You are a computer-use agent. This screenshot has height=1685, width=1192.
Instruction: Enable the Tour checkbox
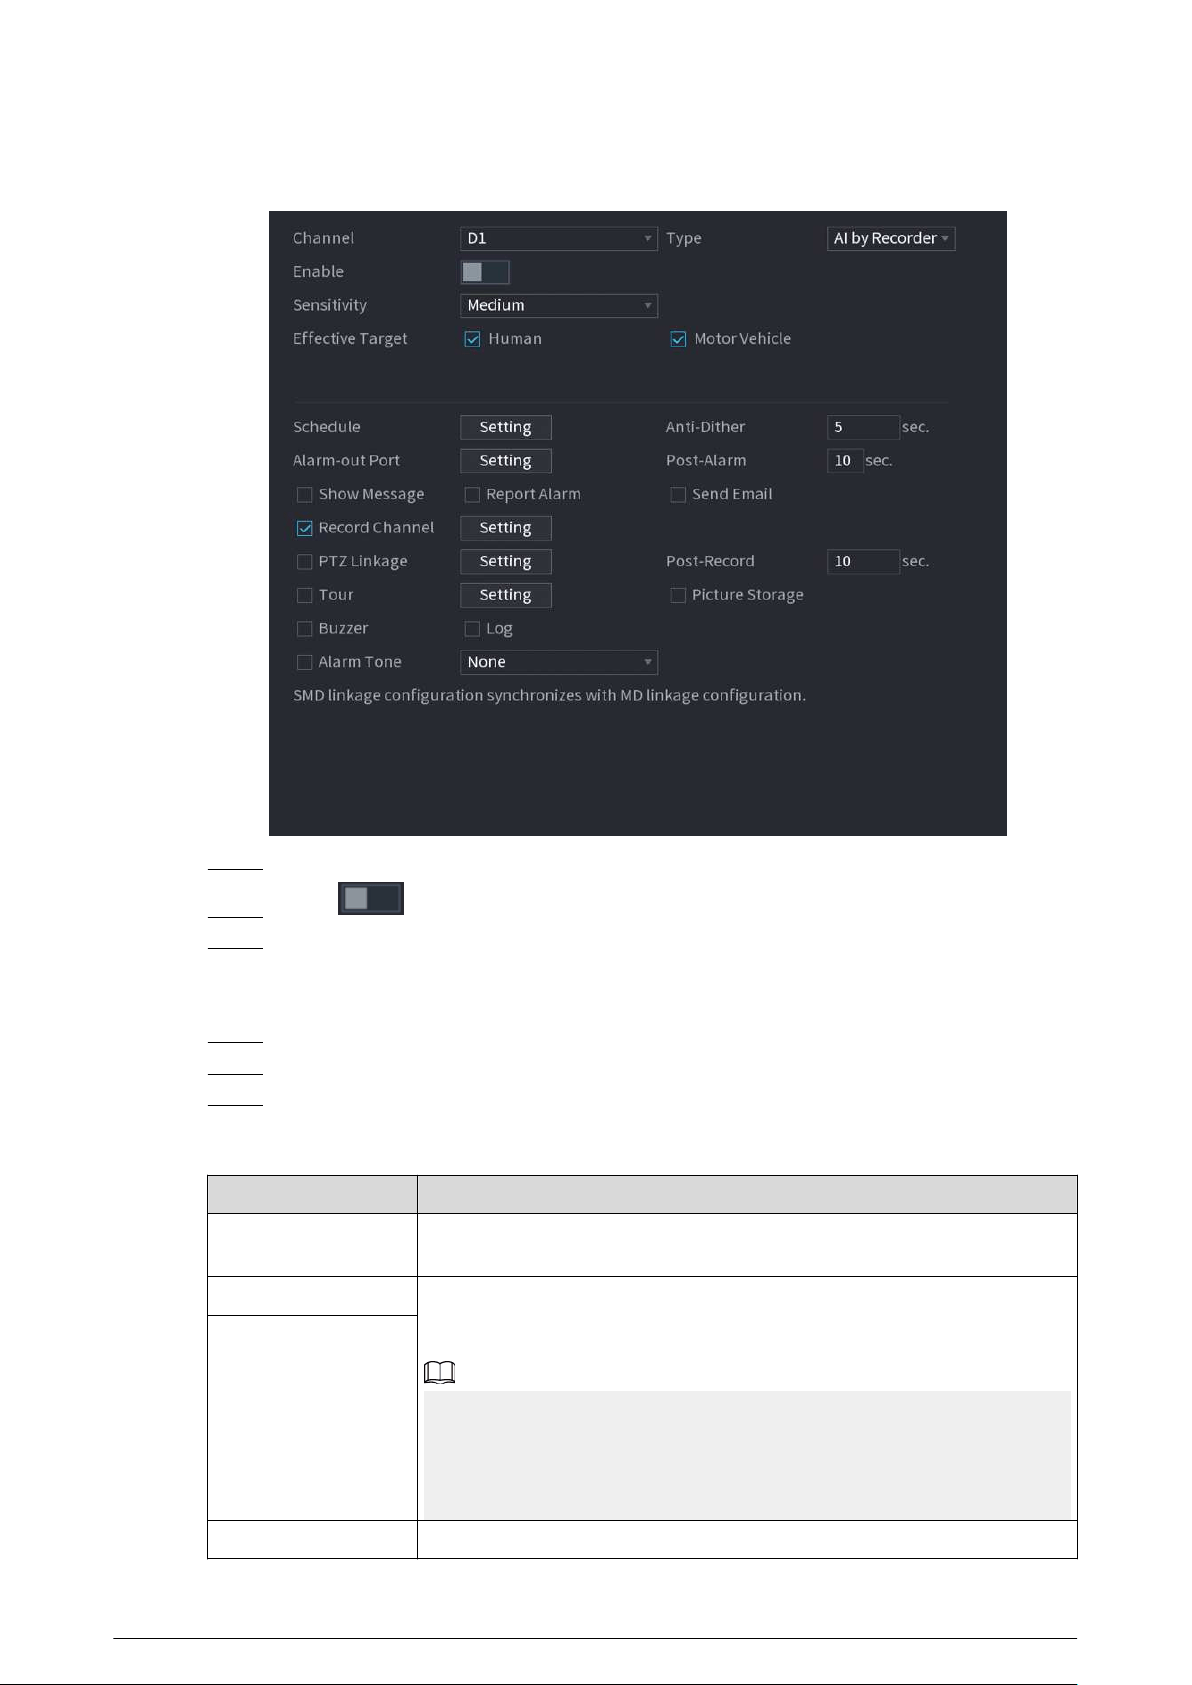point(304,595)
